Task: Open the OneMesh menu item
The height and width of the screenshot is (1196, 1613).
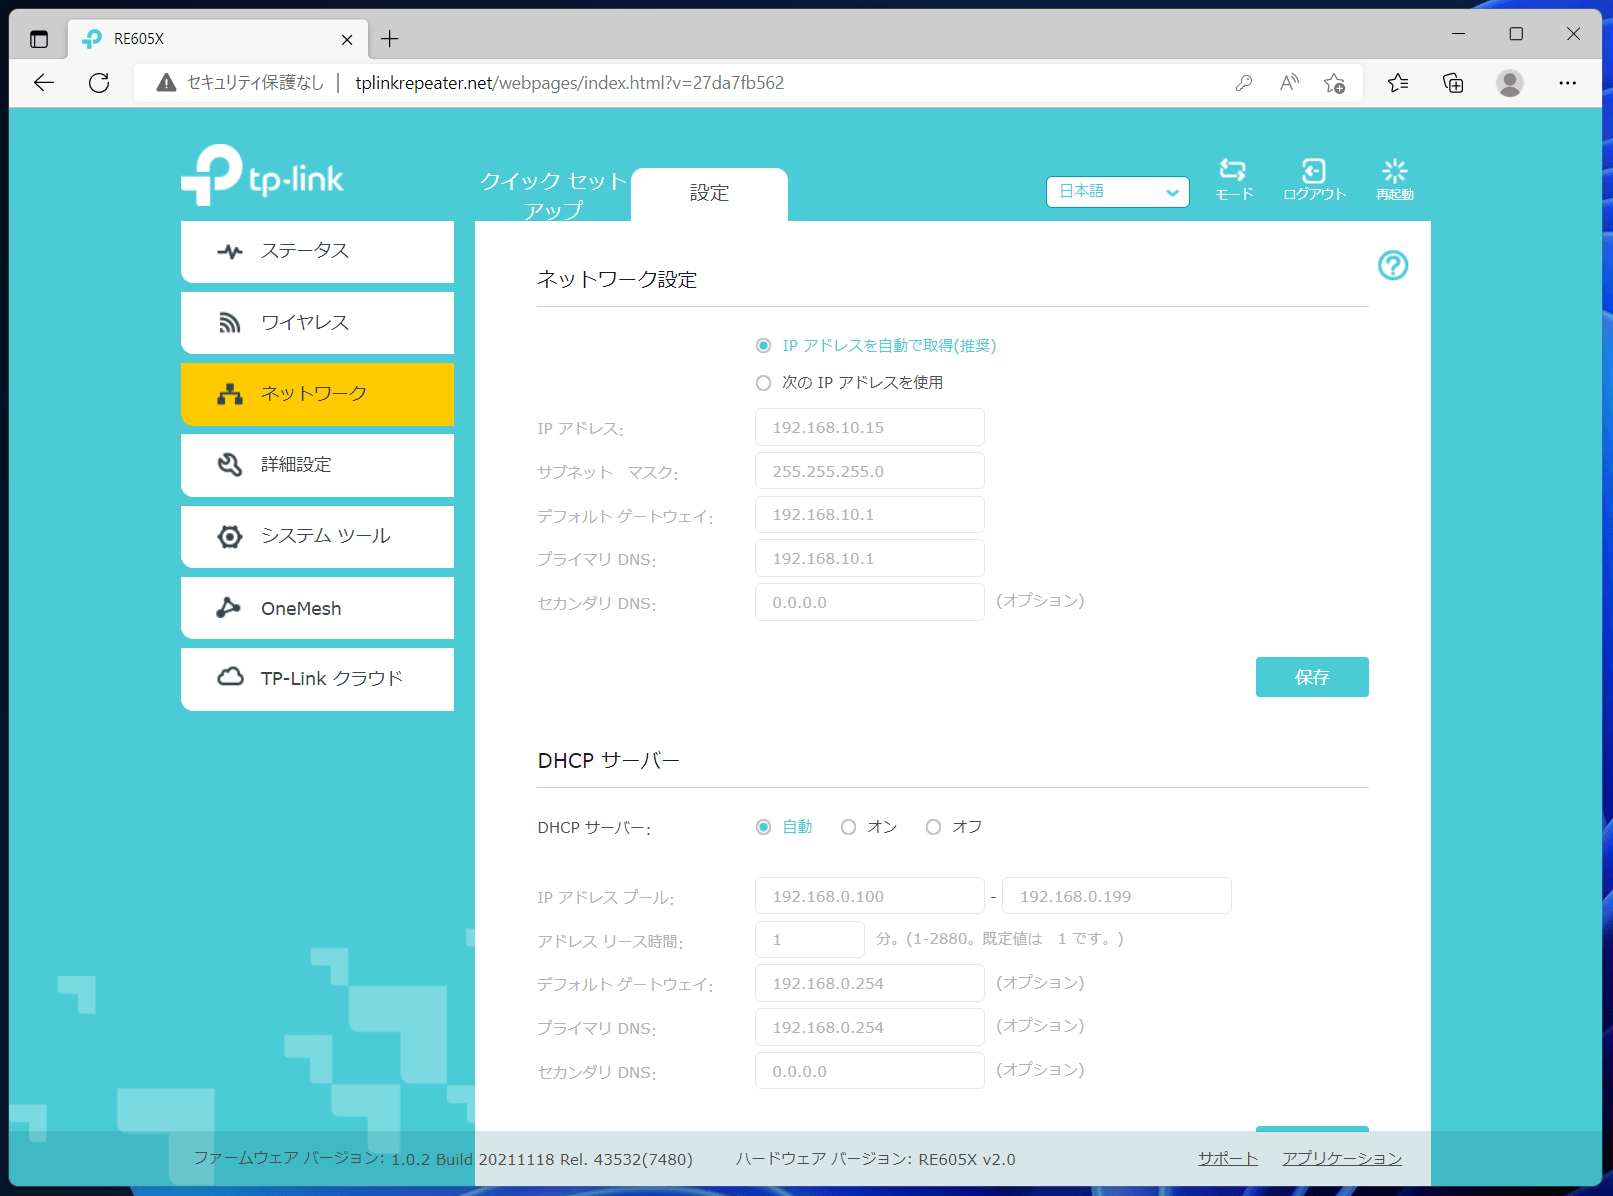Action: point(317,608)
